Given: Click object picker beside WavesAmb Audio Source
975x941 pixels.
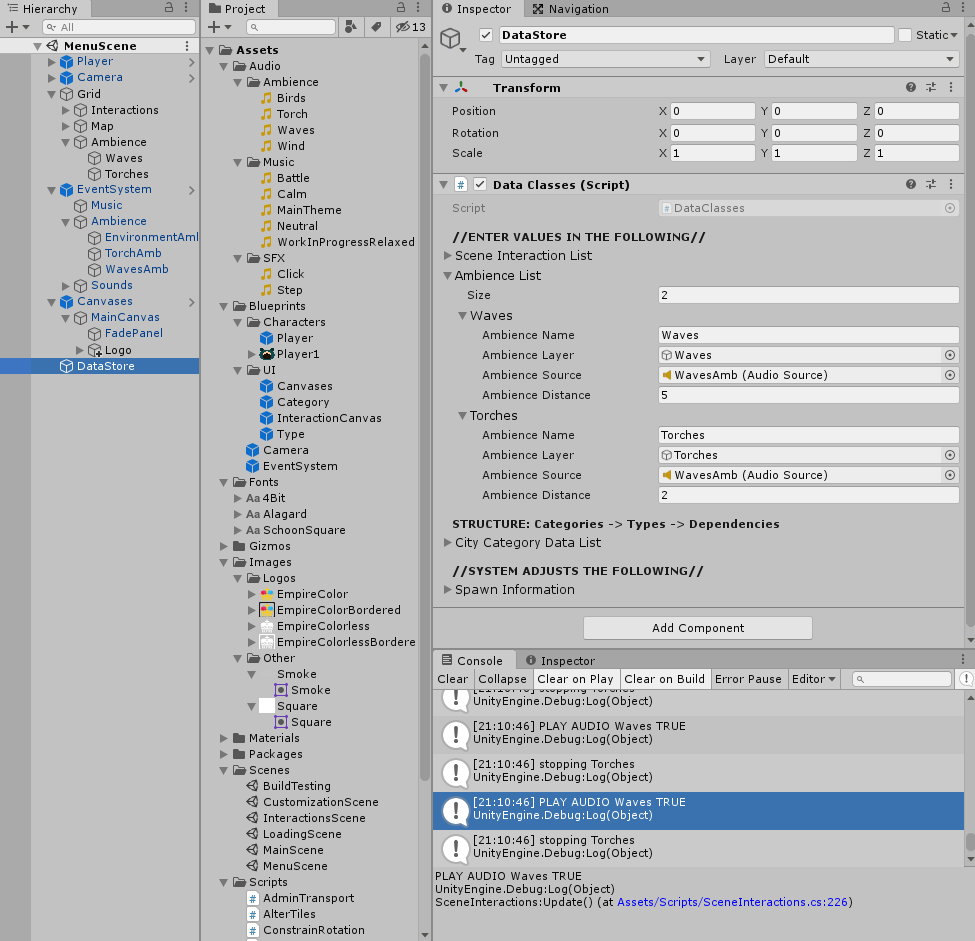Looking at the screenshot, I should [x=949, y=375].
